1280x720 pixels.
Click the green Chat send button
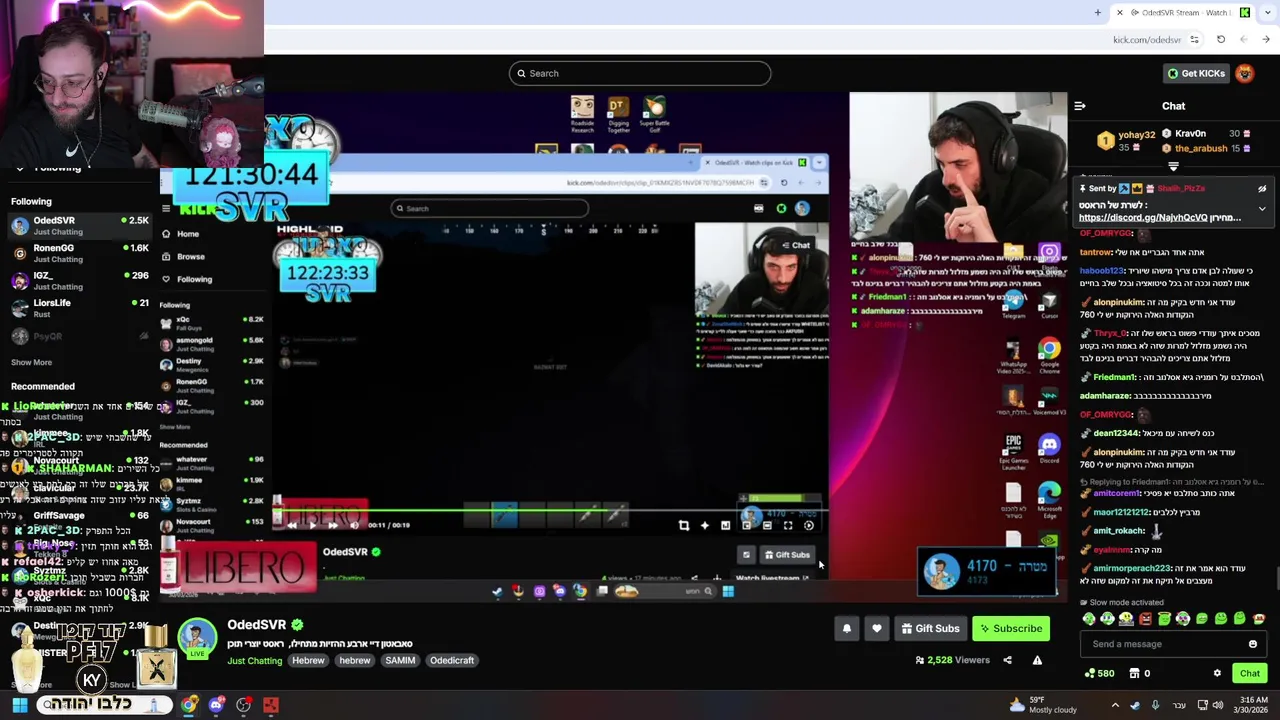pos(1250,673)
